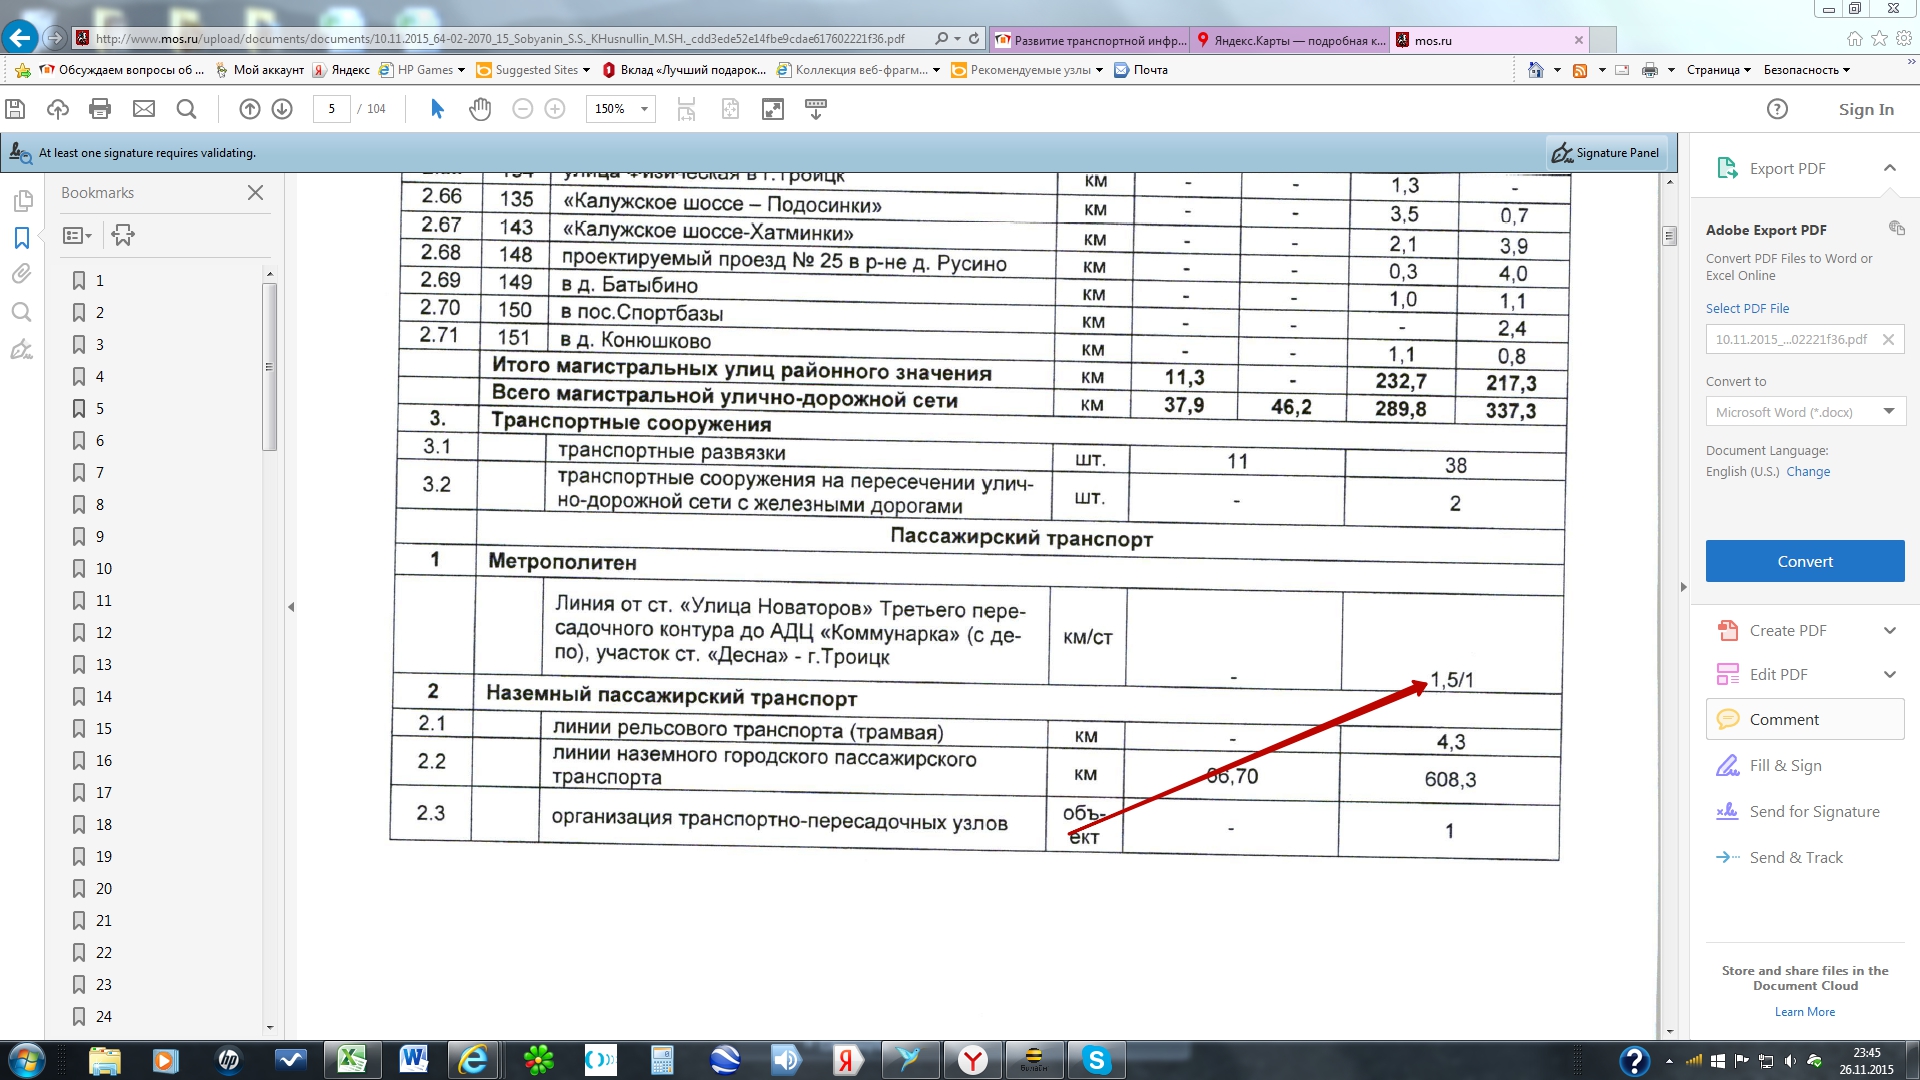Click the page number input field

331,109
